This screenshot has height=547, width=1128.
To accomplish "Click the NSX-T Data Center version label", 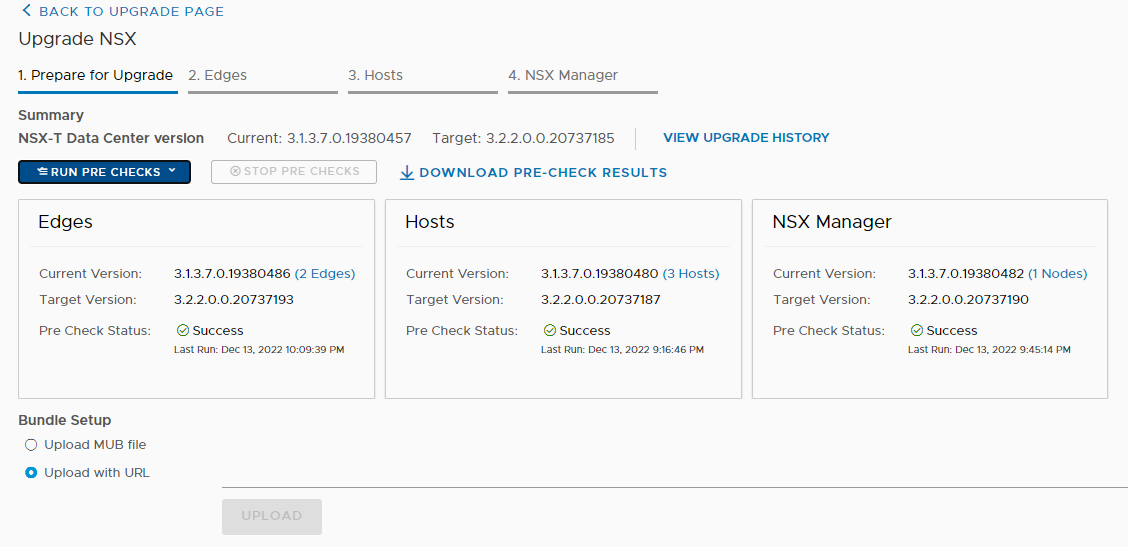I will coord(111,138).
